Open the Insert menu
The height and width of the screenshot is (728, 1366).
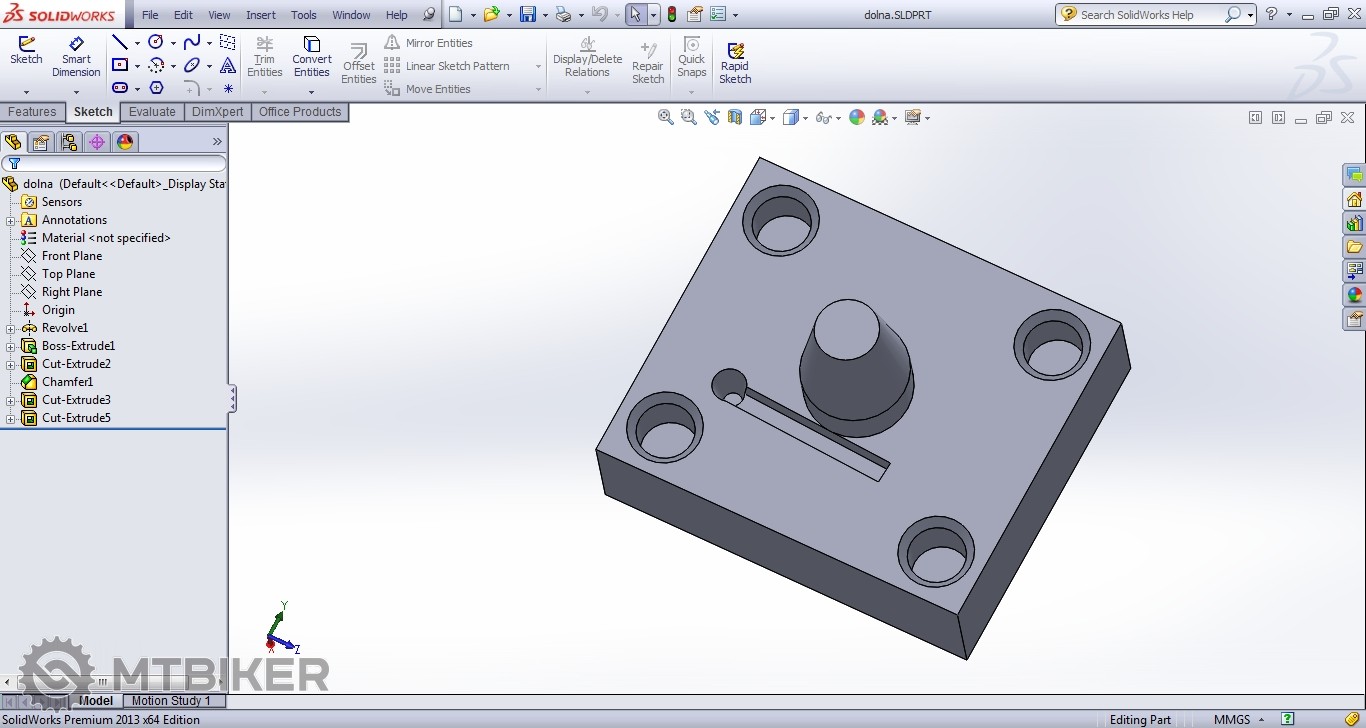(x=261, y=15)
